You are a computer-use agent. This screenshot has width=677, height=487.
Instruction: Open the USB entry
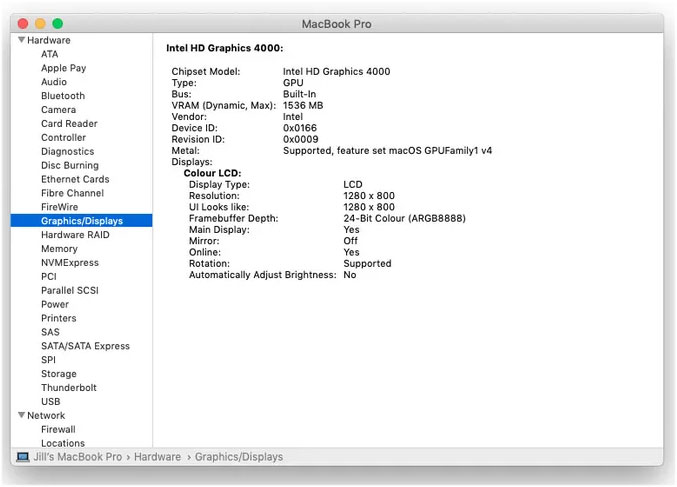[x=51, y=402]
